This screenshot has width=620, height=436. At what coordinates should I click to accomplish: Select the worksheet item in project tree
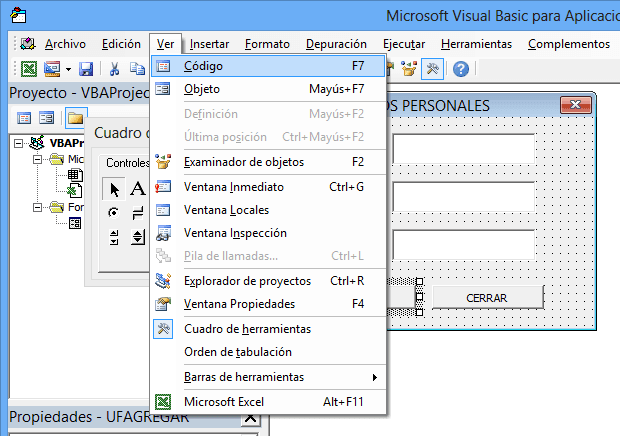pos(75,175)
